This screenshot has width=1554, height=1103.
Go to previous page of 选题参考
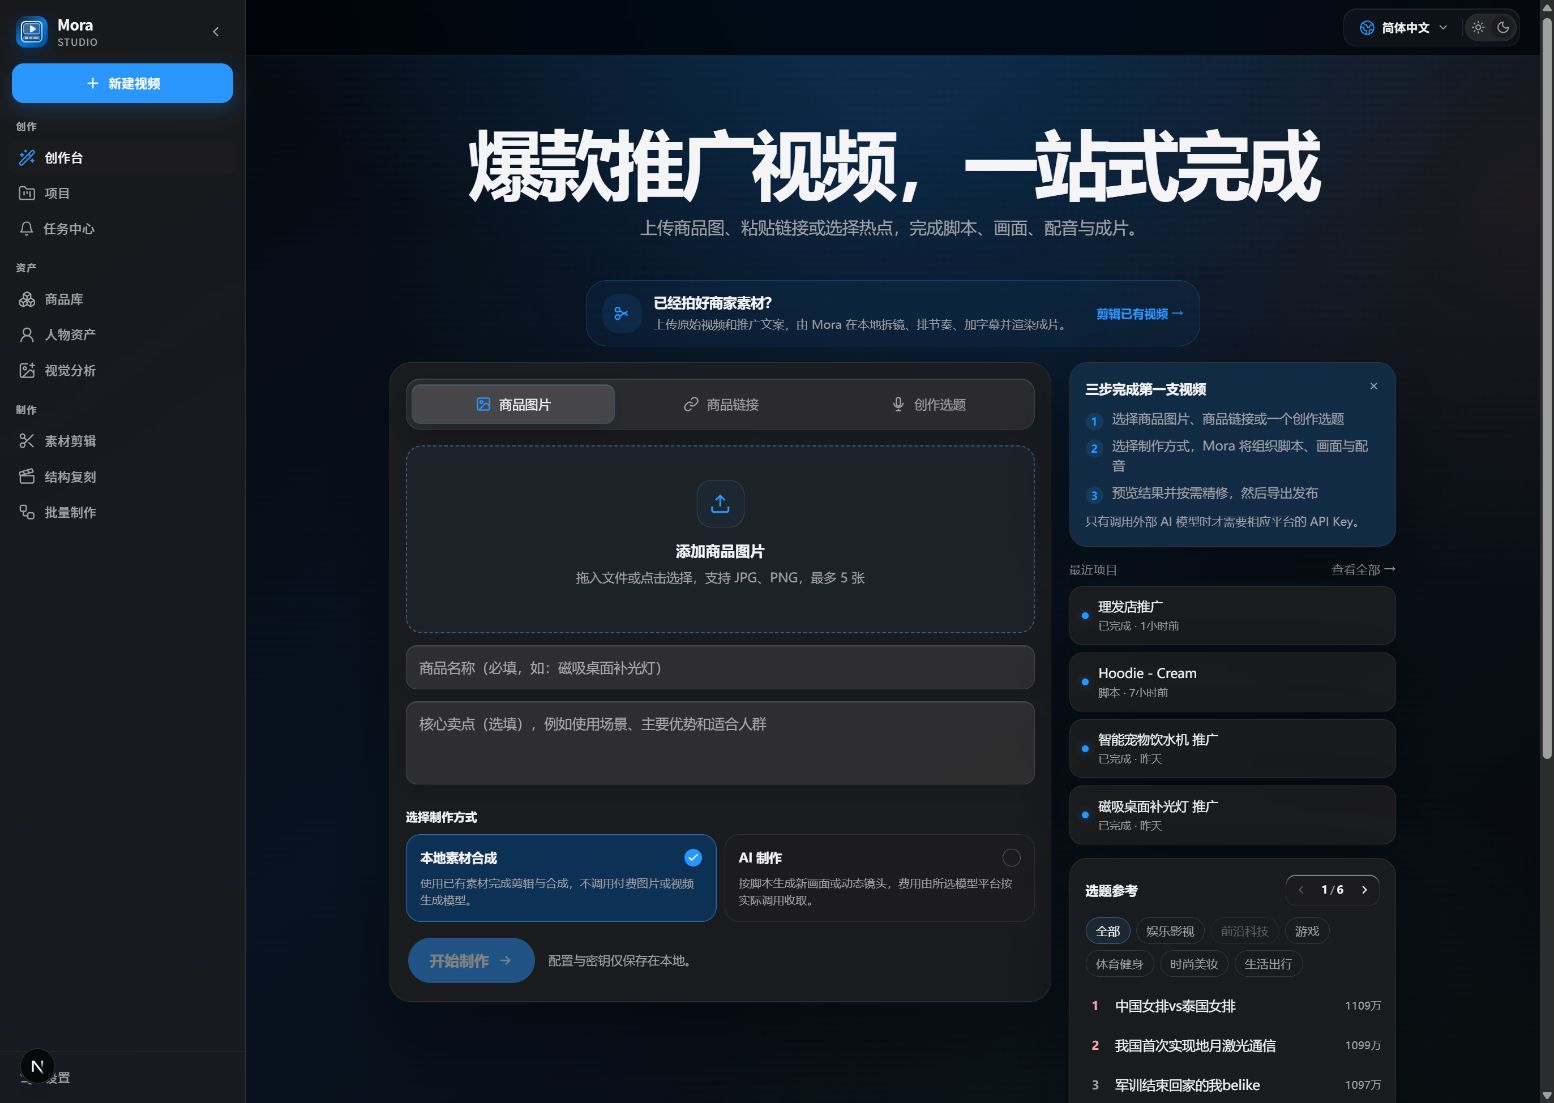(1301, 890)
